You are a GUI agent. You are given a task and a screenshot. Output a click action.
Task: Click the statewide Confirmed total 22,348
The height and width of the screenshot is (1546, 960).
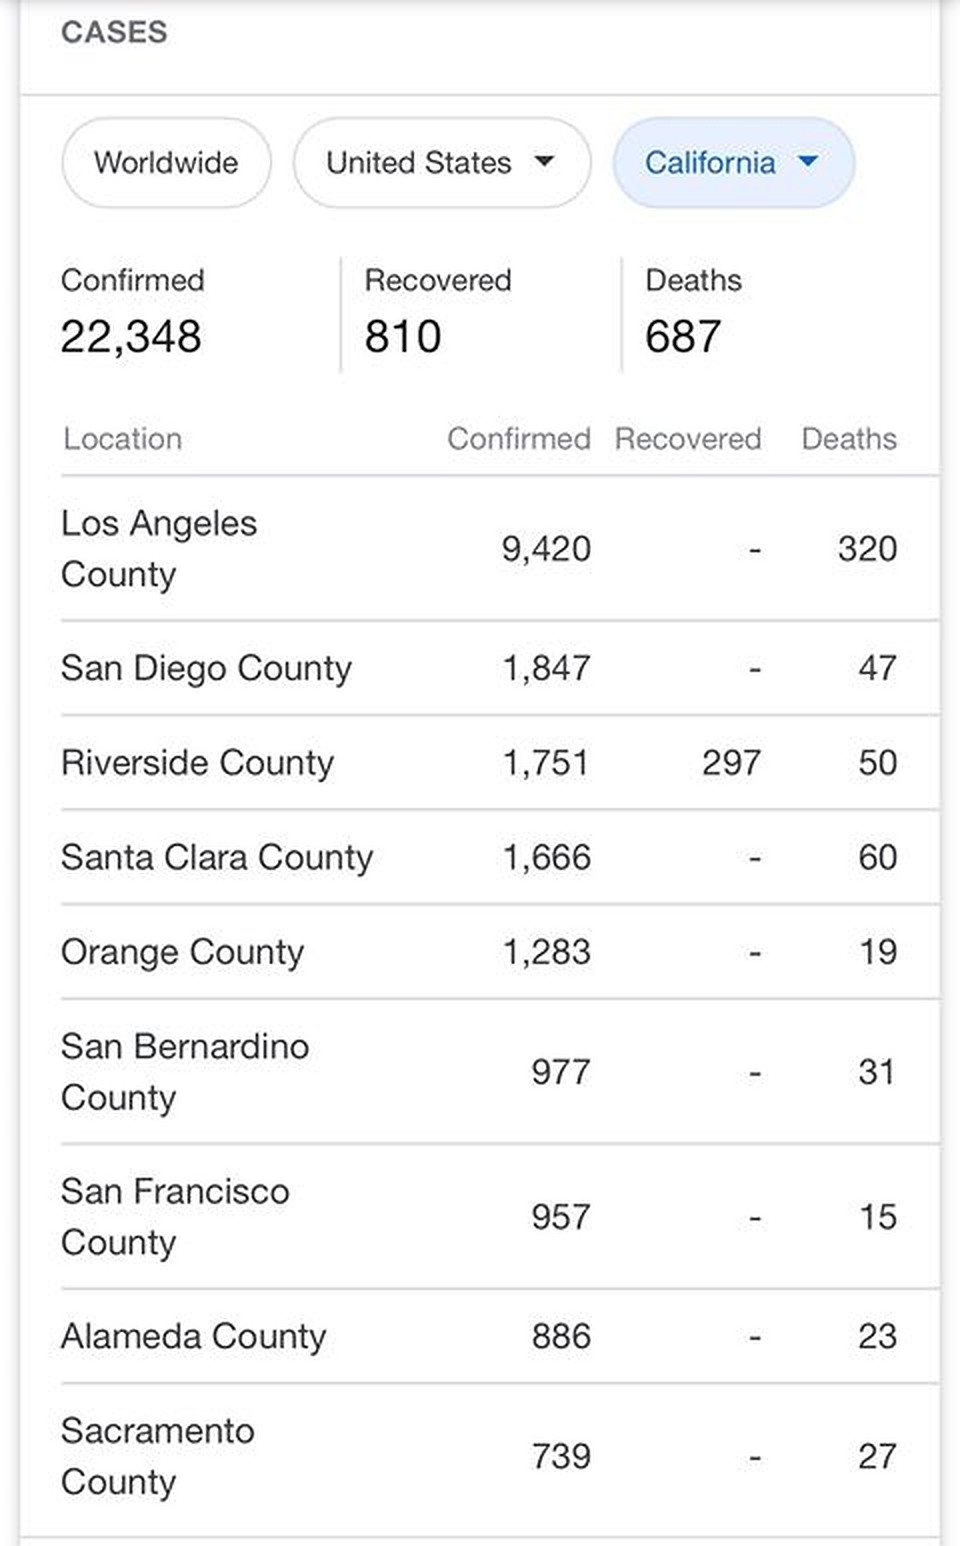click(131, 337)
